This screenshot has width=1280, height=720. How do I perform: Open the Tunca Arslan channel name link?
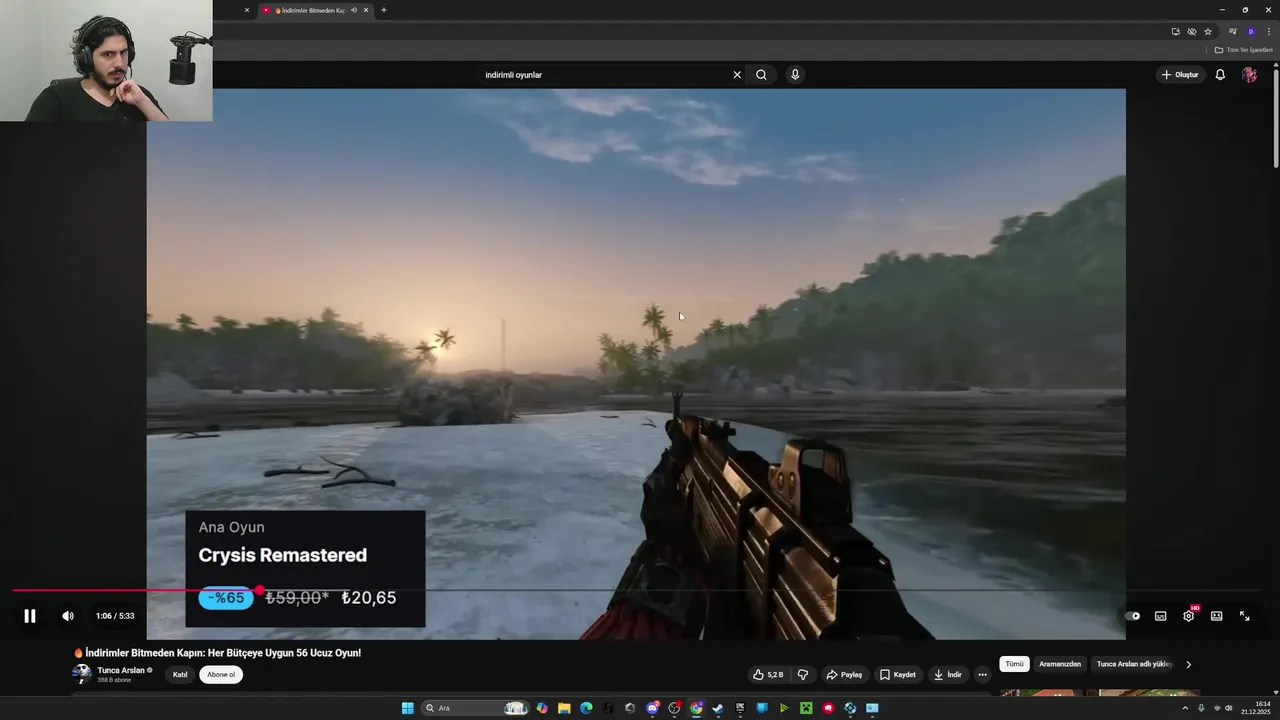121,670
